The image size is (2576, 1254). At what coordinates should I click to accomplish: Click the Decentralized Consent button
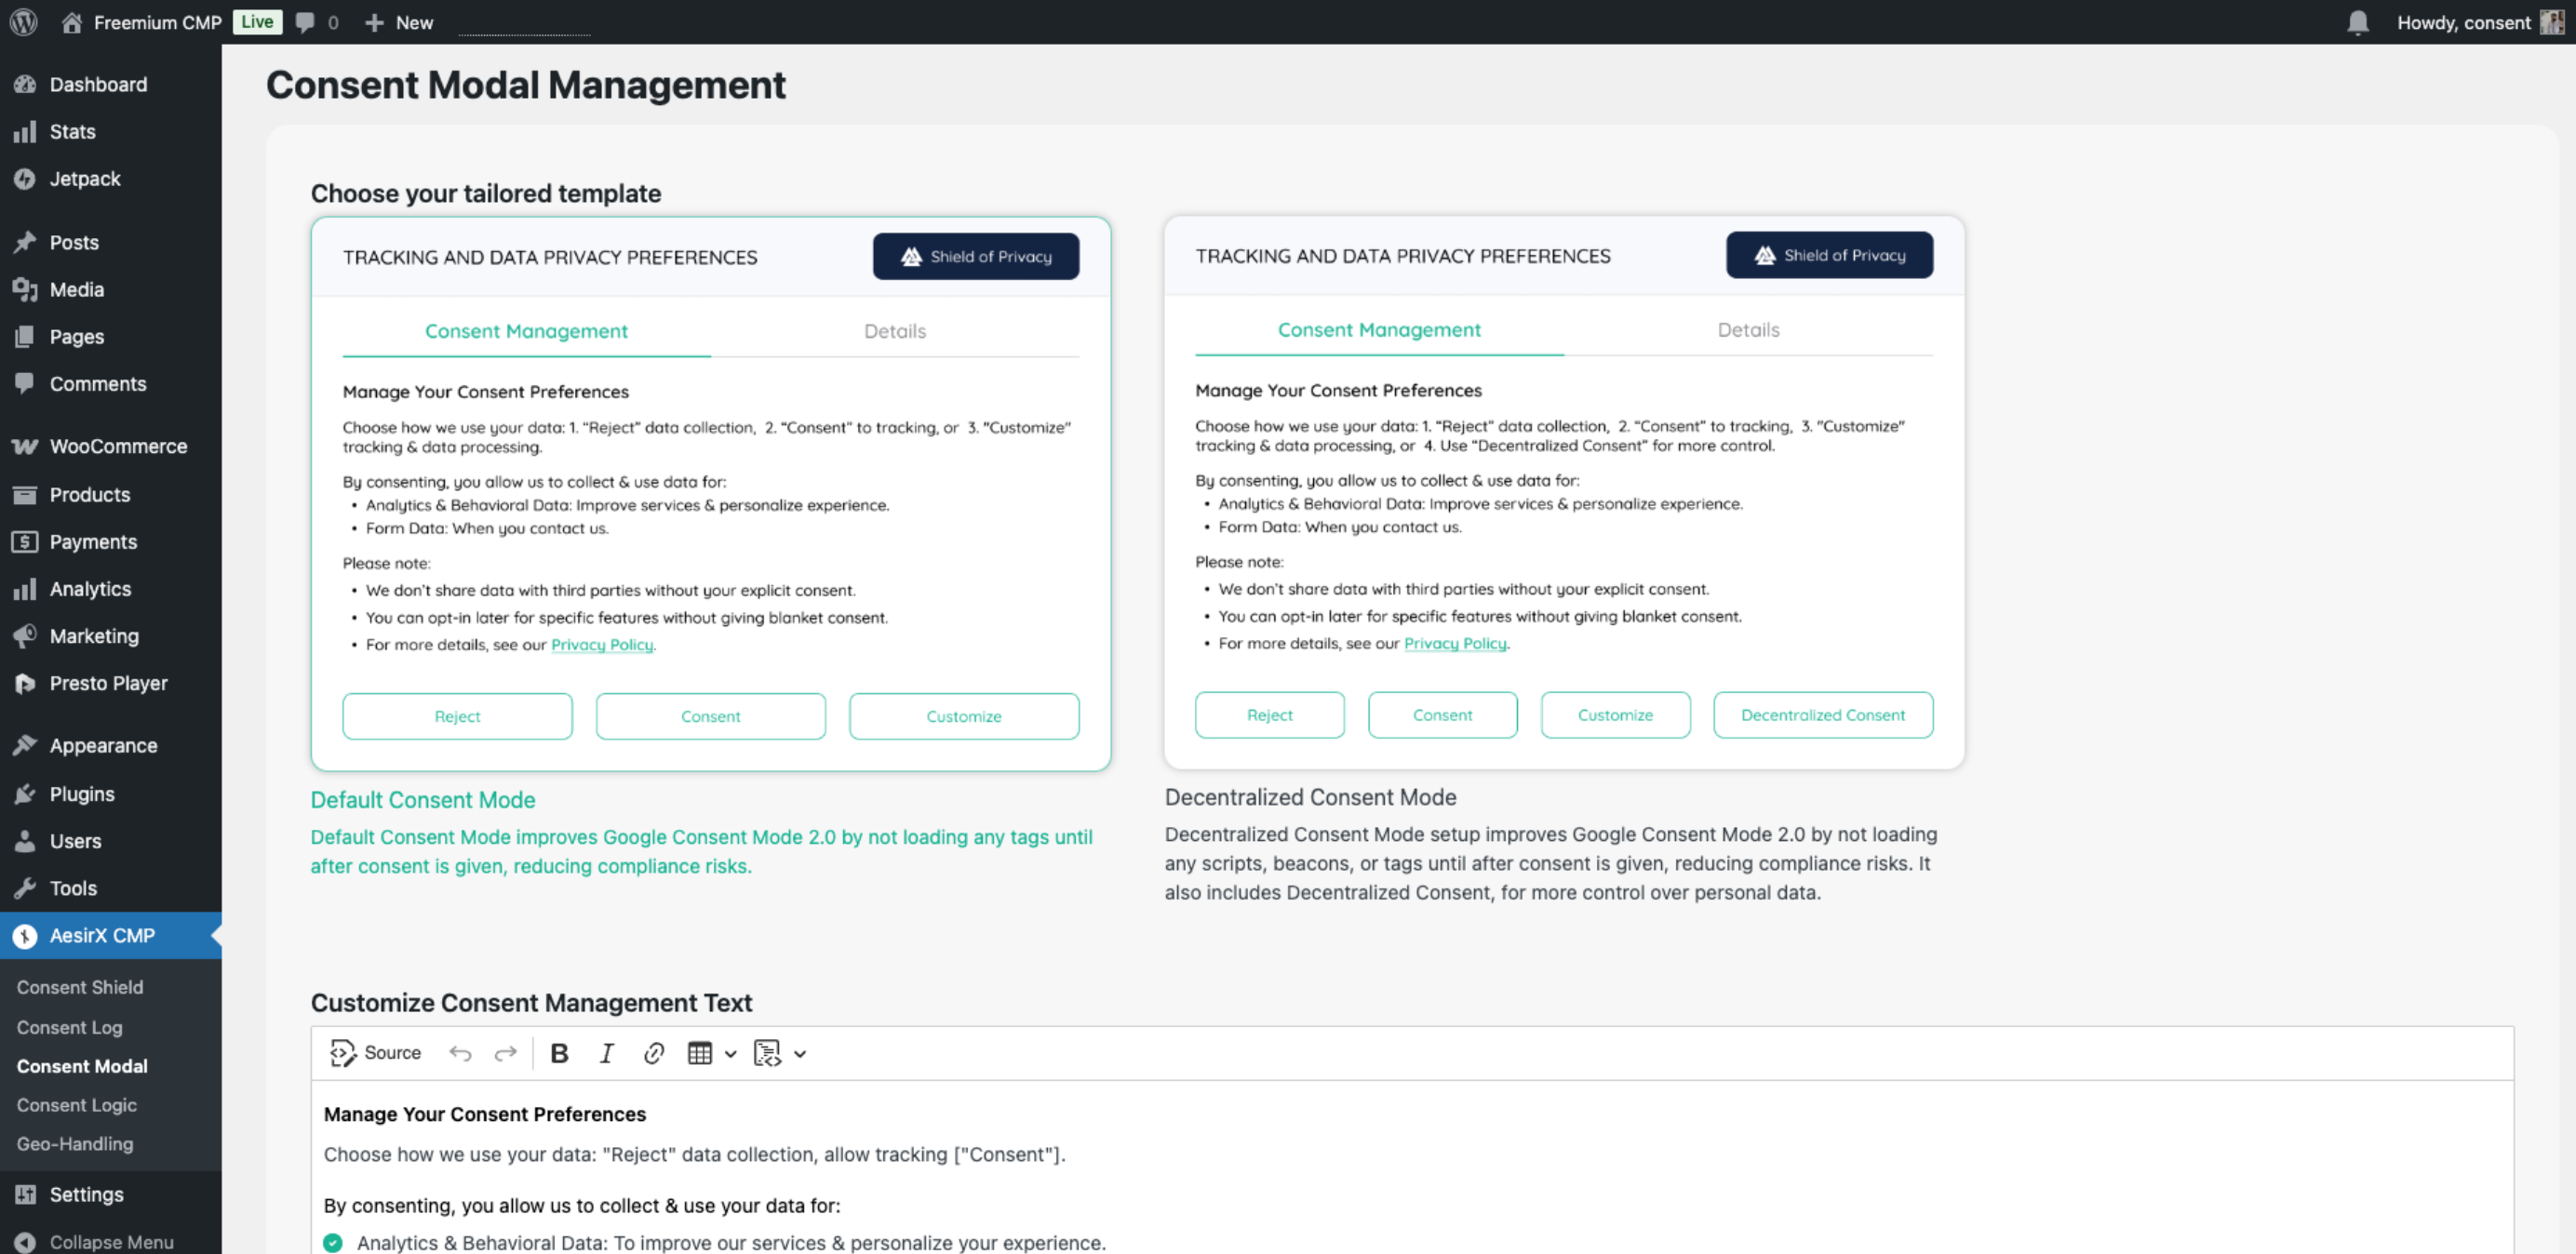pyautogui.click(x=1823, y=714)
